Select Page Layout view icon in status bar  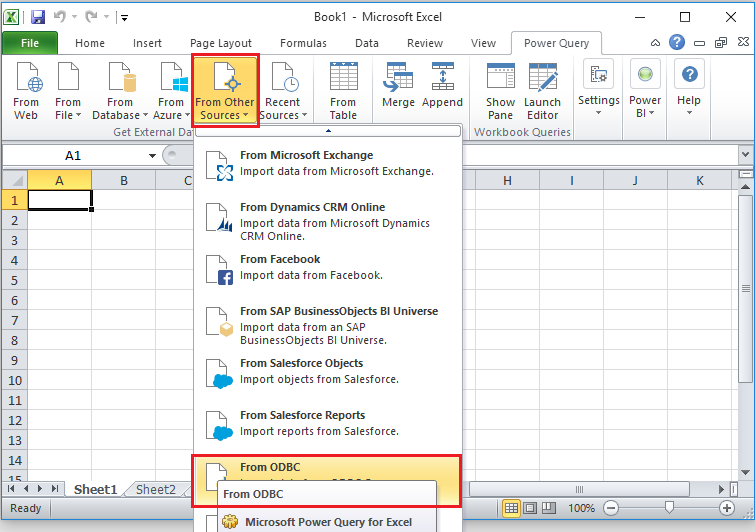click(x=530, y=508)
